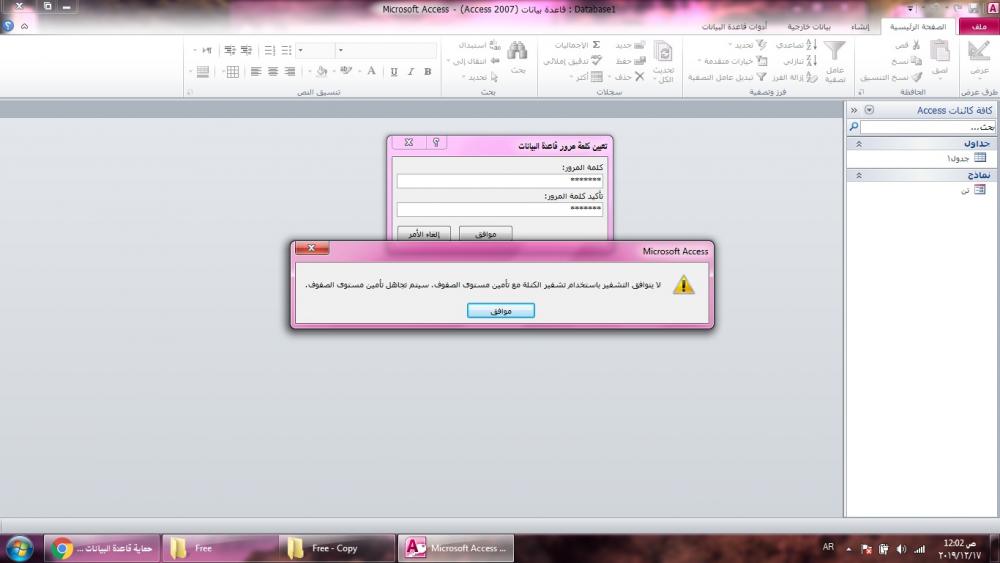The width and height of the screenshot is (1000, 563).
Task: Pick the background fill bucket color
Action: [x=321, y=71]
